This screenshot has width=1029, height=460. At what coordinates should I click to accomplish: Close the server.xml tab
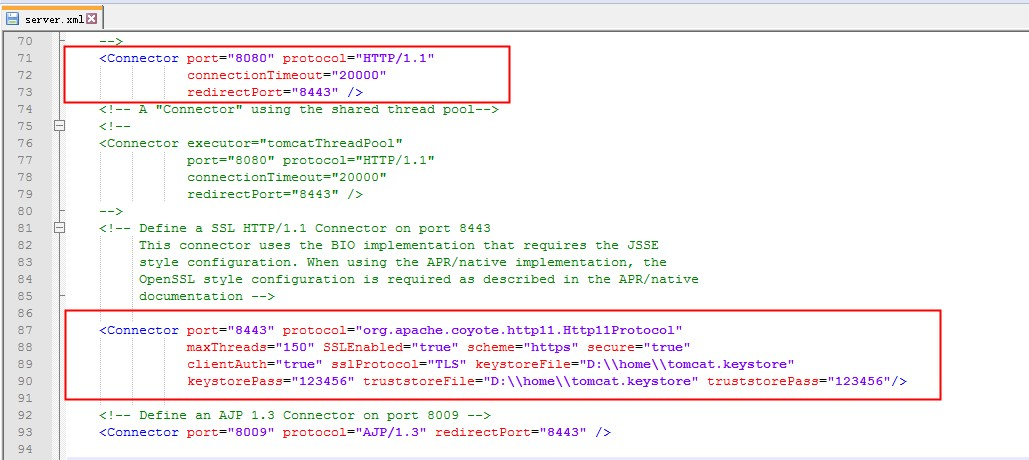(x=91, y=18)
